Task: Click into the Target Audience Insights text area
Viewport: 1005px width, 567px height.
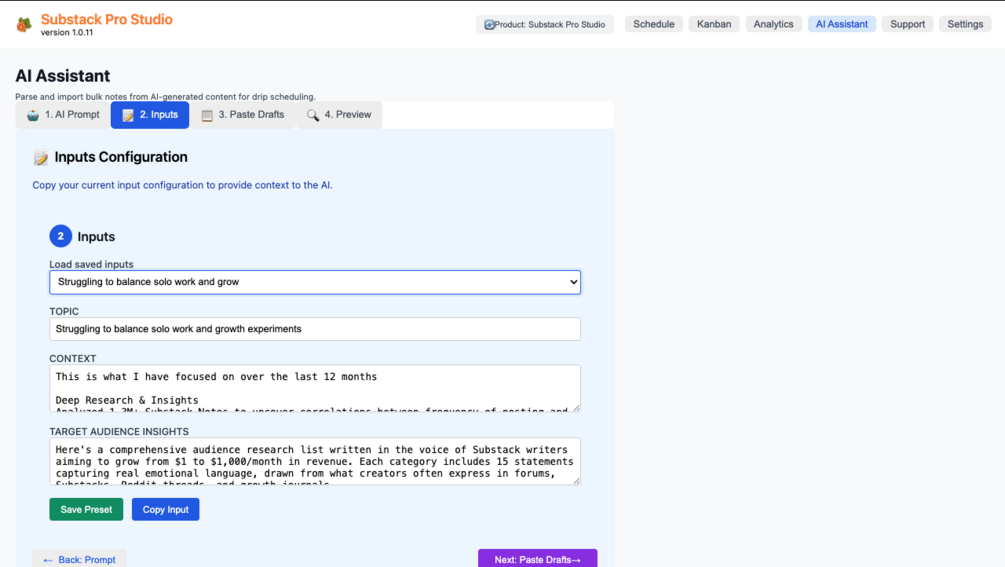Action: click(x=315, y=461)
